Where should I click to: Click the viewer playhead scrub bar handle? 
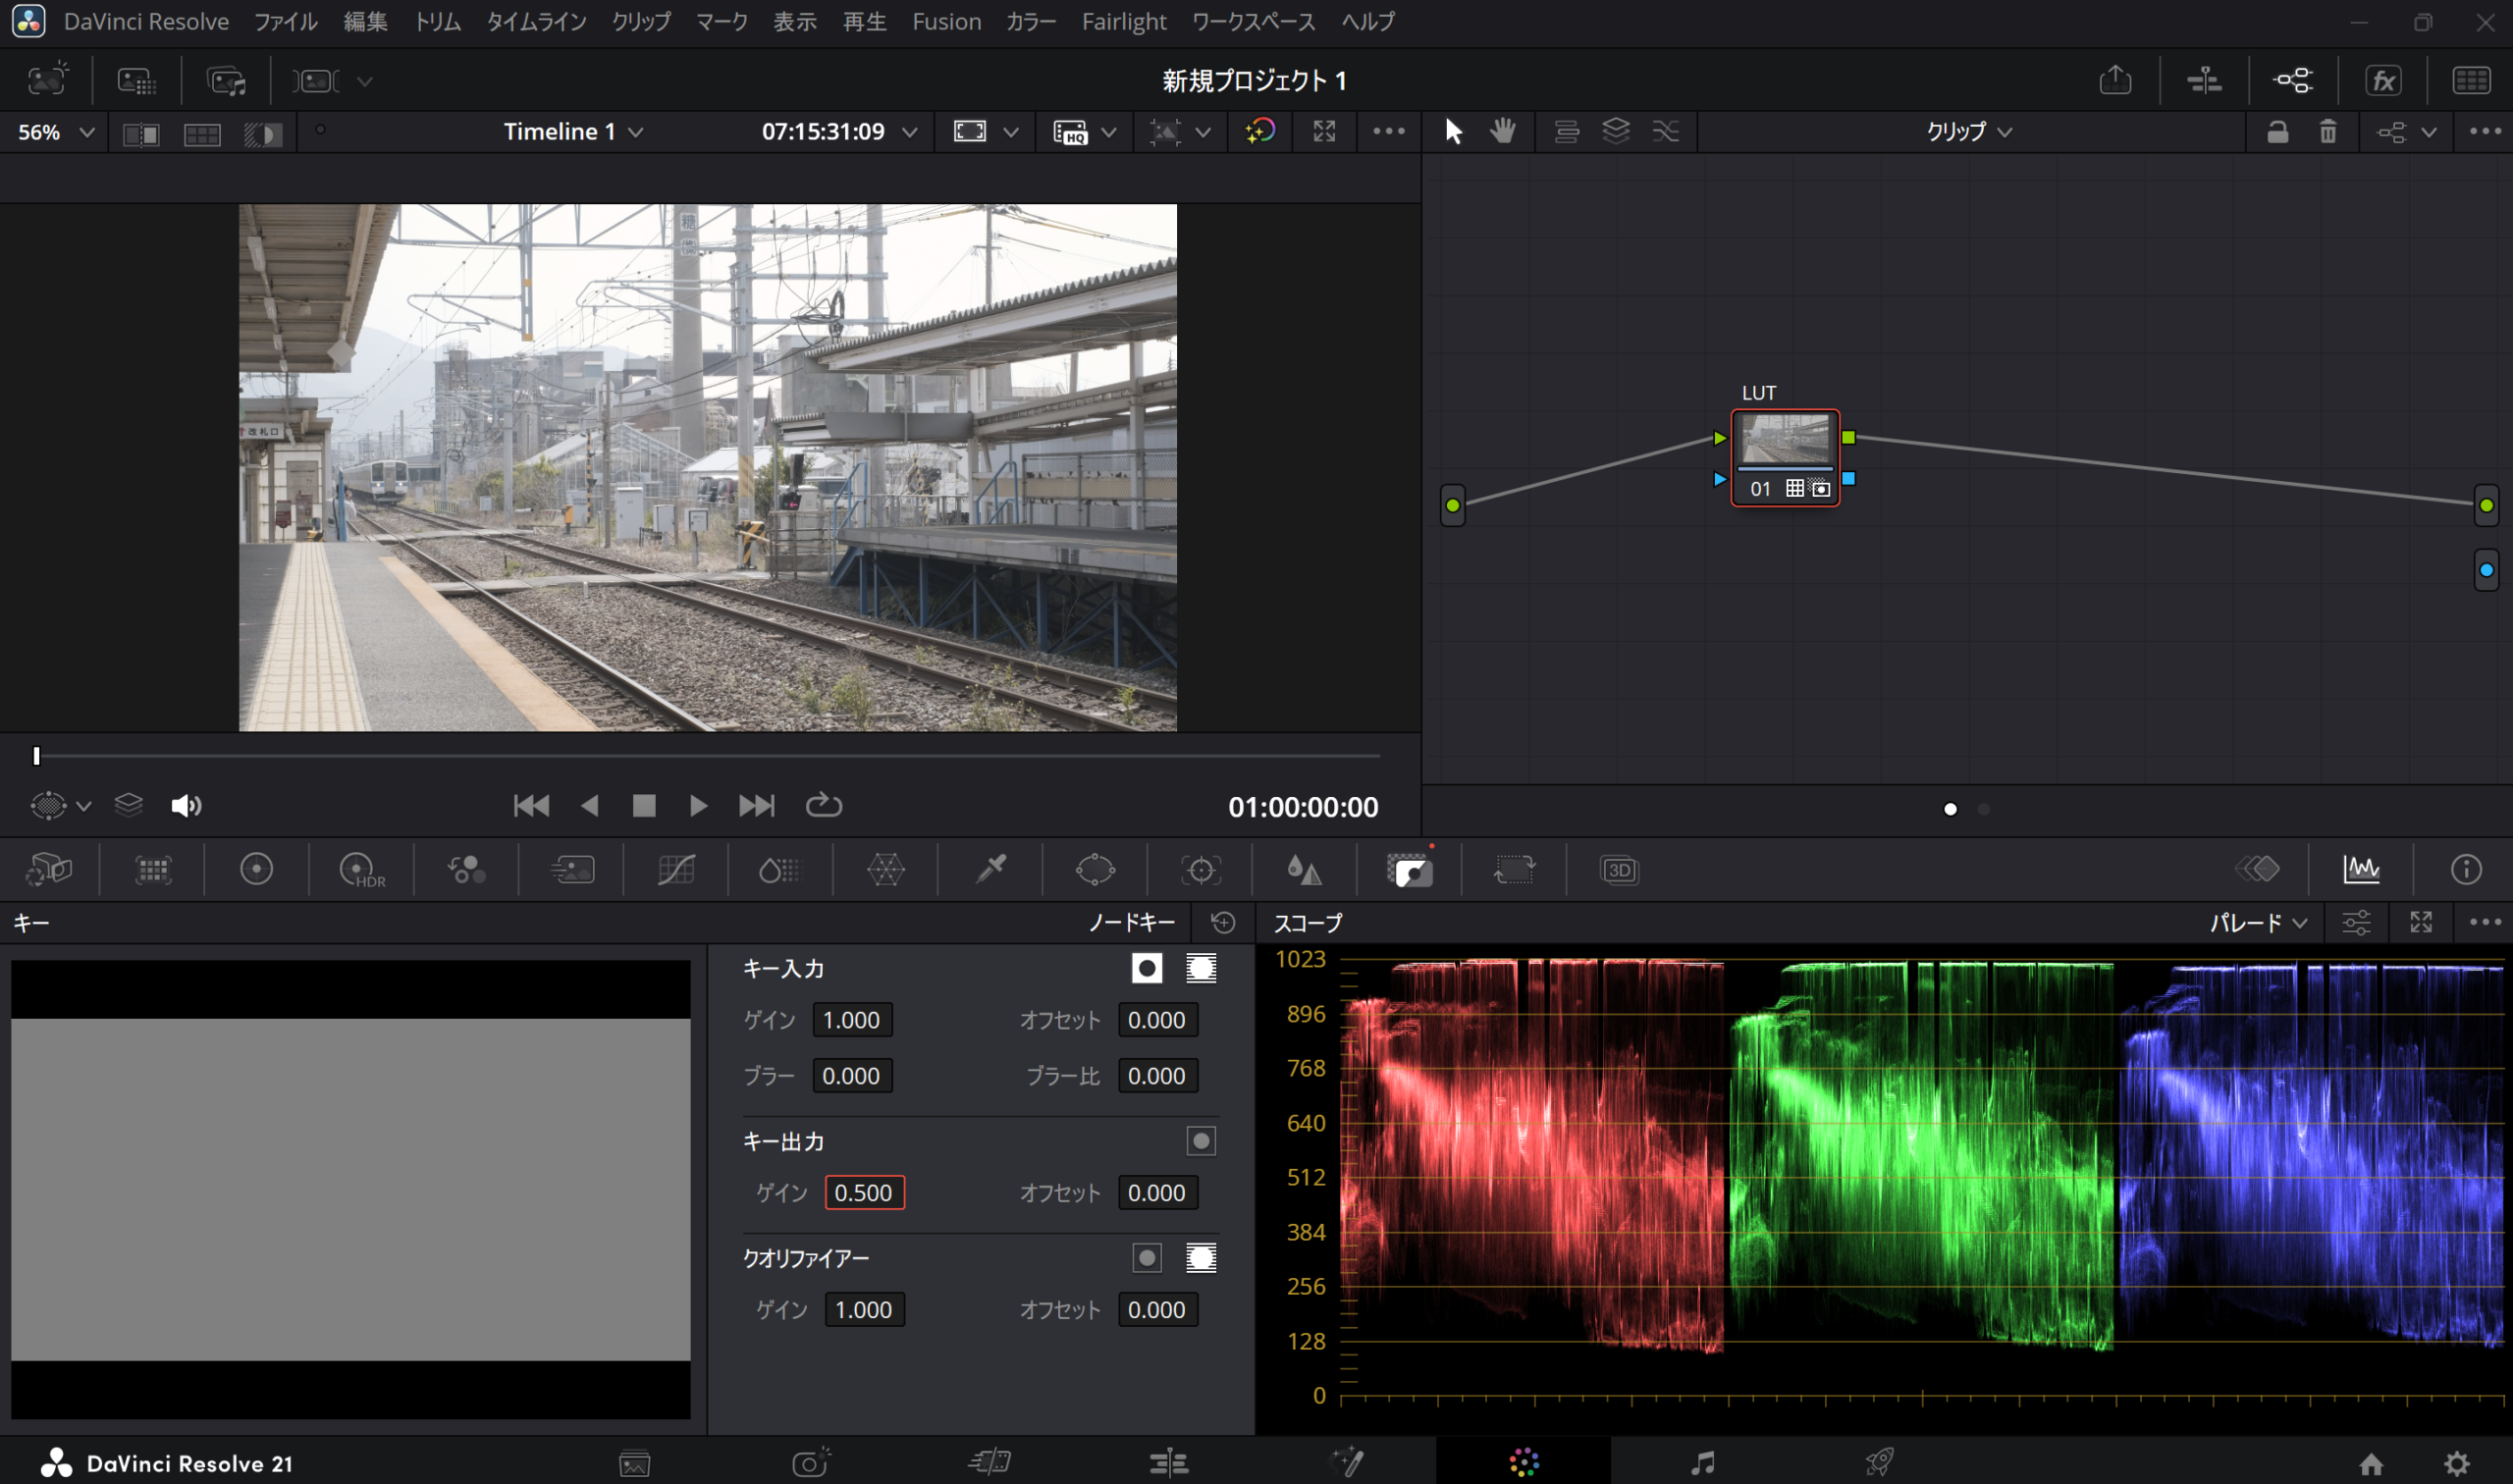[x=37, y=756]
